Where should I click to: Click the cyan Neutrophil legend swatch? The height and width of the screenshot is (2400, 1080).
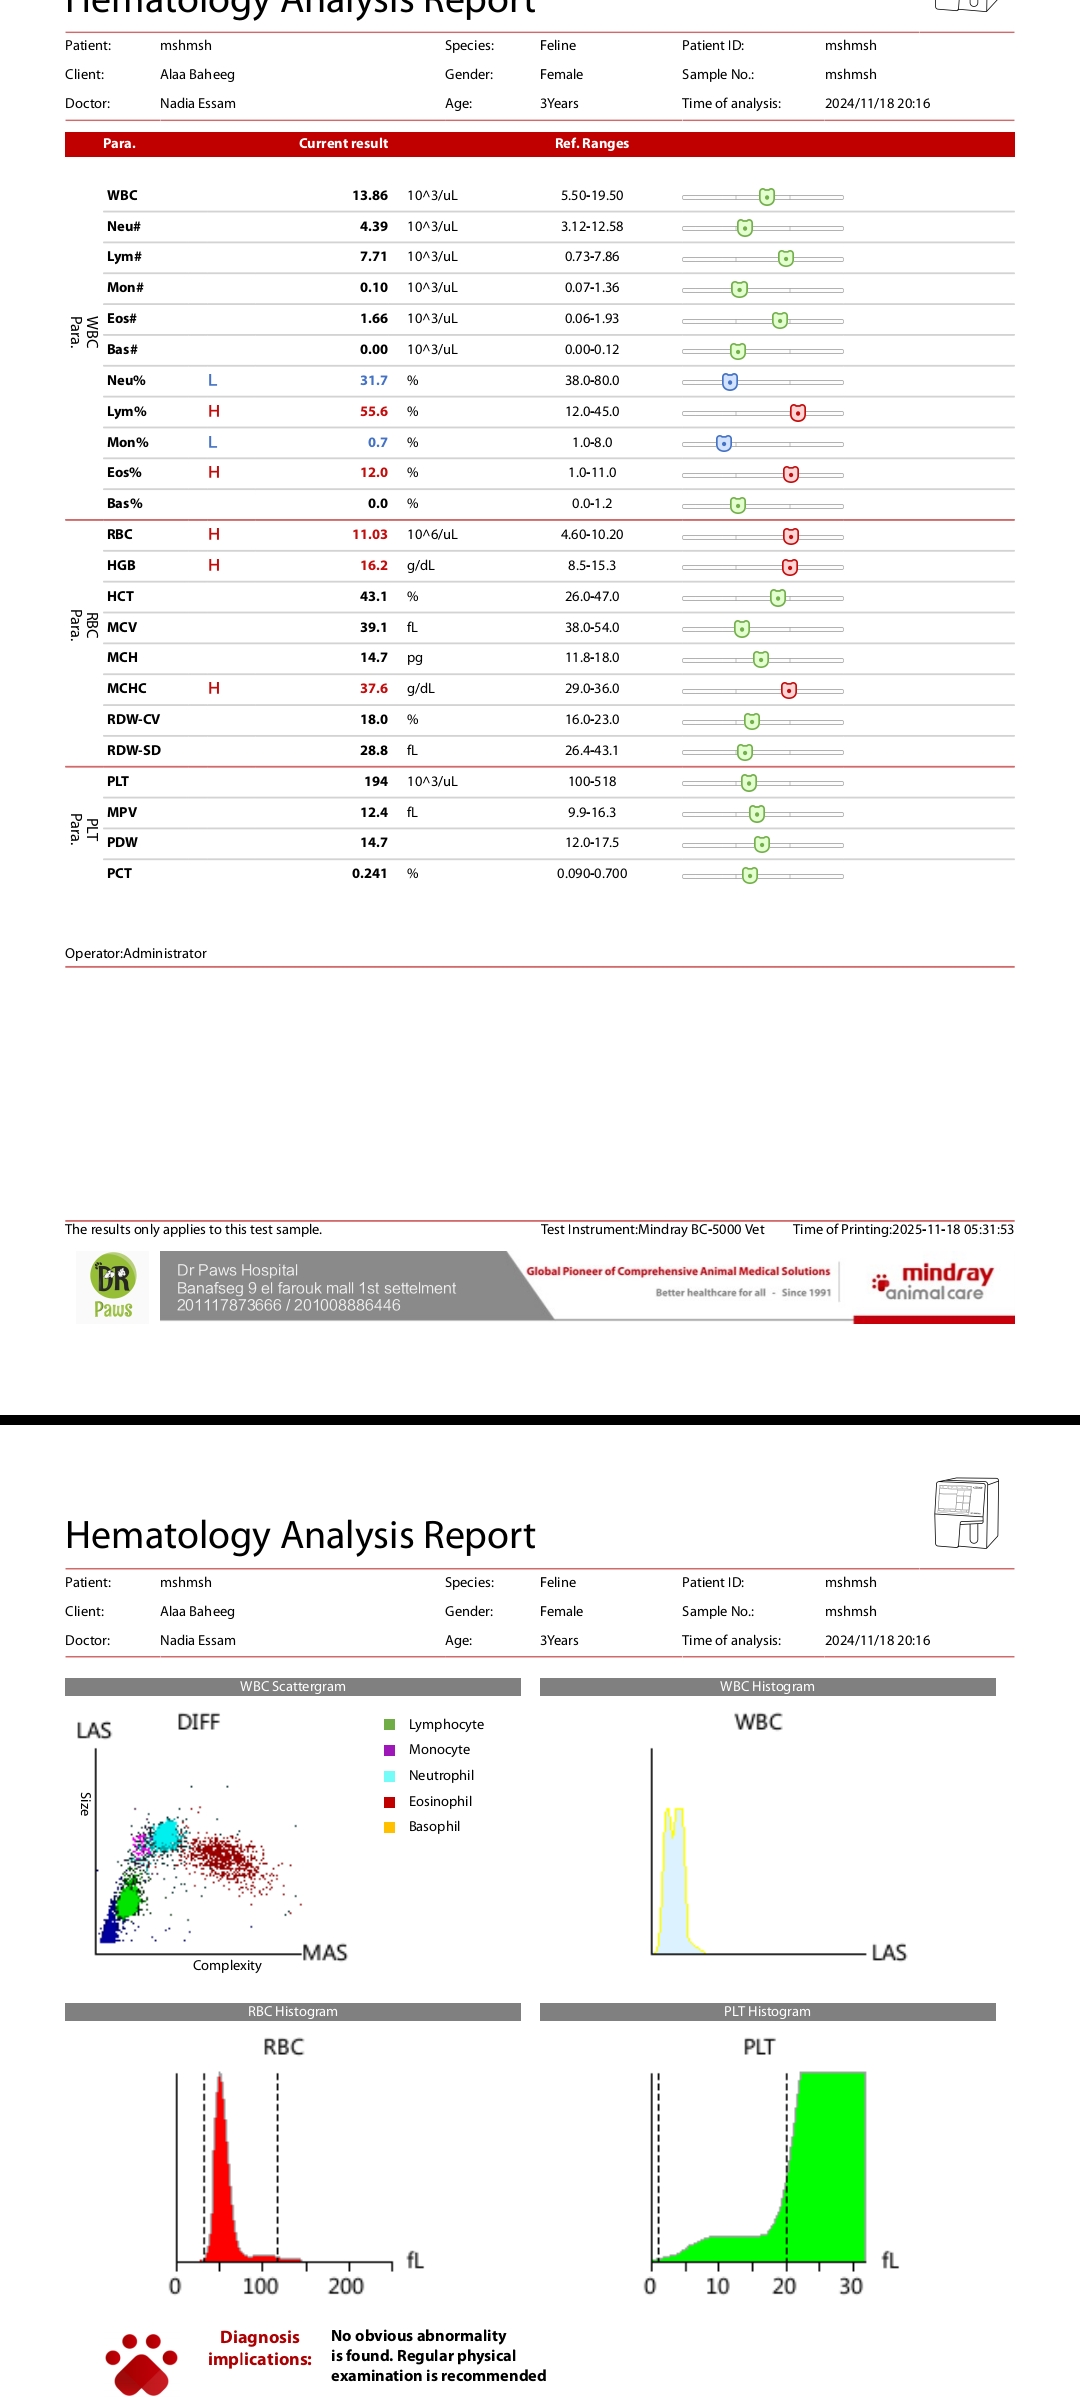pyautogui.click(x=390, y=1776)
